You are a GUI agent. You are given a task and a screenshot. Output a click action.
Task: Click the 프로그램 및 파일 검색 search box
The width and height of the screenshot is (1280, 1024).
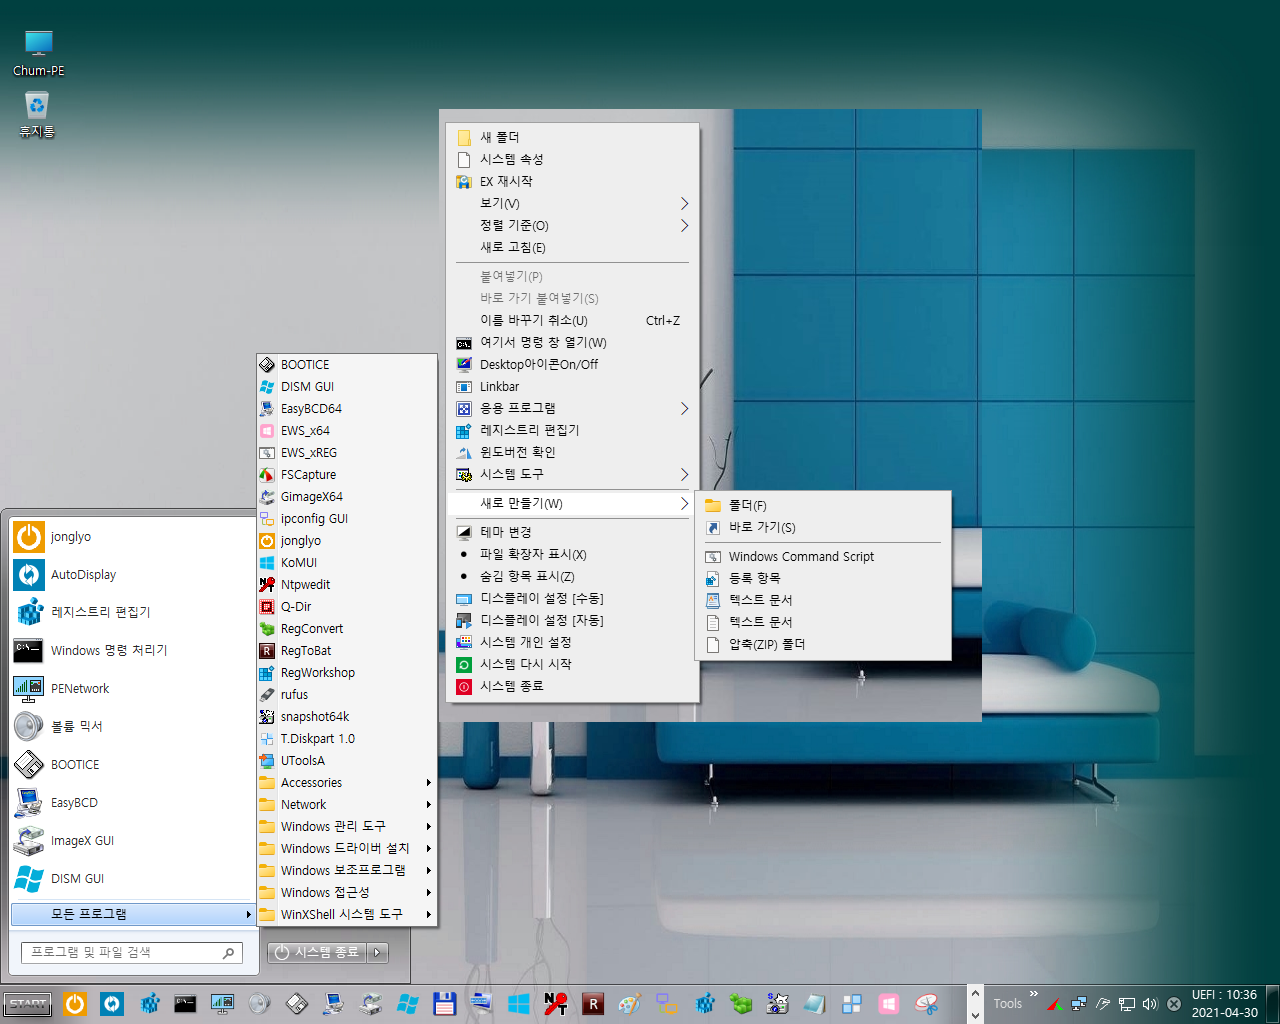[x=132, y=953]
